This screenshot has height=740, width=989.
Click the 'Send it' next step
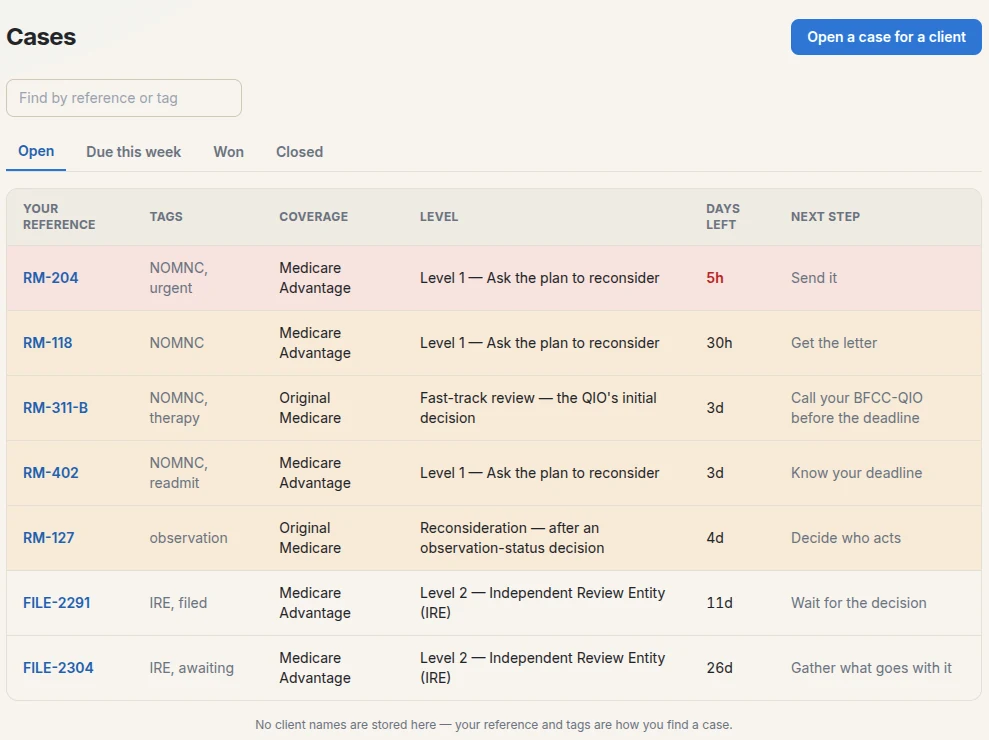click(x=814, y=278)
